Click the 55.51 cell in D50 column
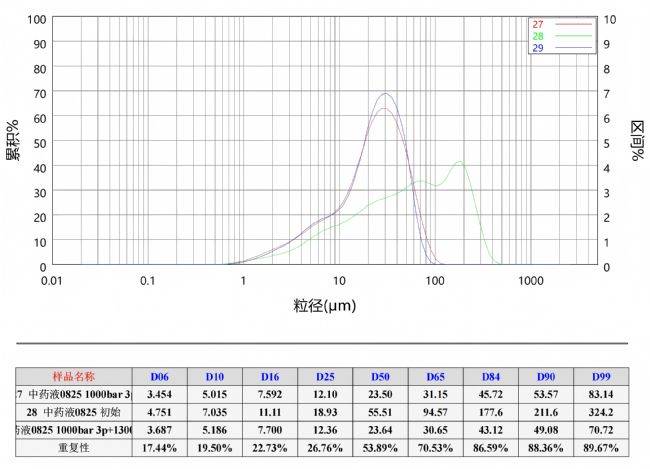Image resolution: width=650 pixels, height=469 pixels. 381,412
